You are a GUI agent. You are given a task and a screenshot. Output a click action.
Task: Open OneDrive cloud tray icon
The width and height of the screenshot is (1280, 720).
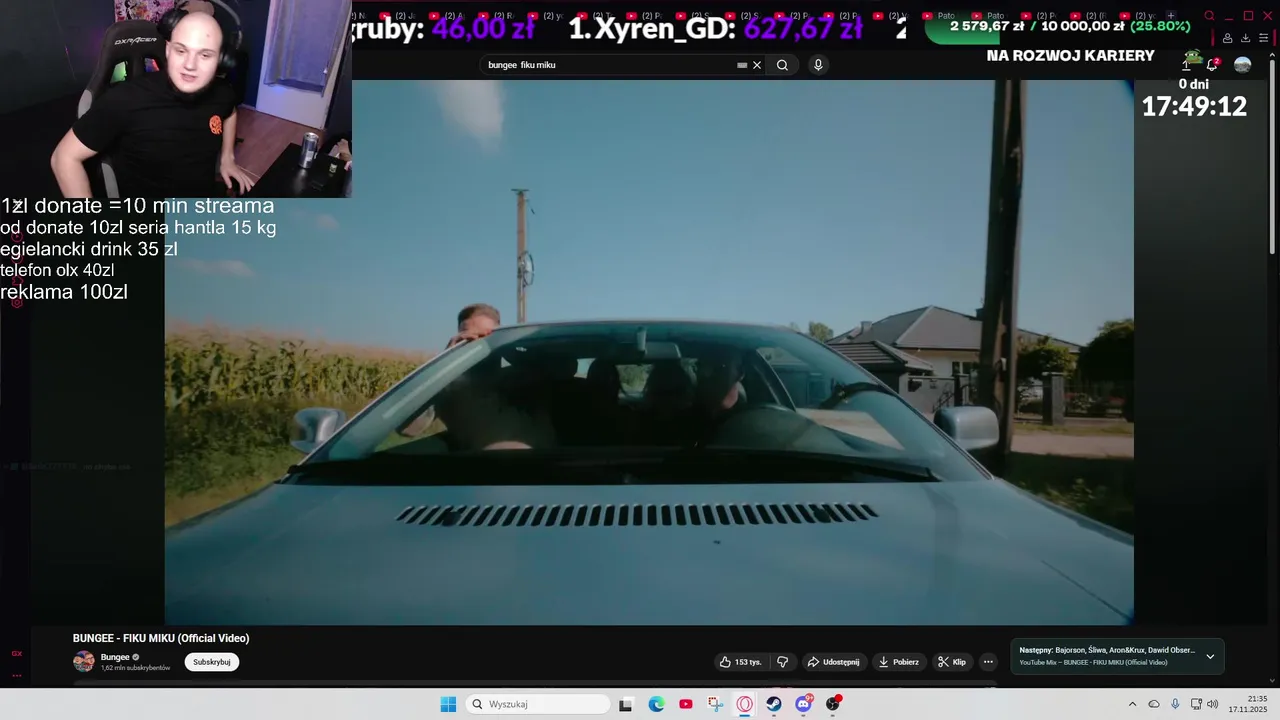click(x=1154, y=704)
